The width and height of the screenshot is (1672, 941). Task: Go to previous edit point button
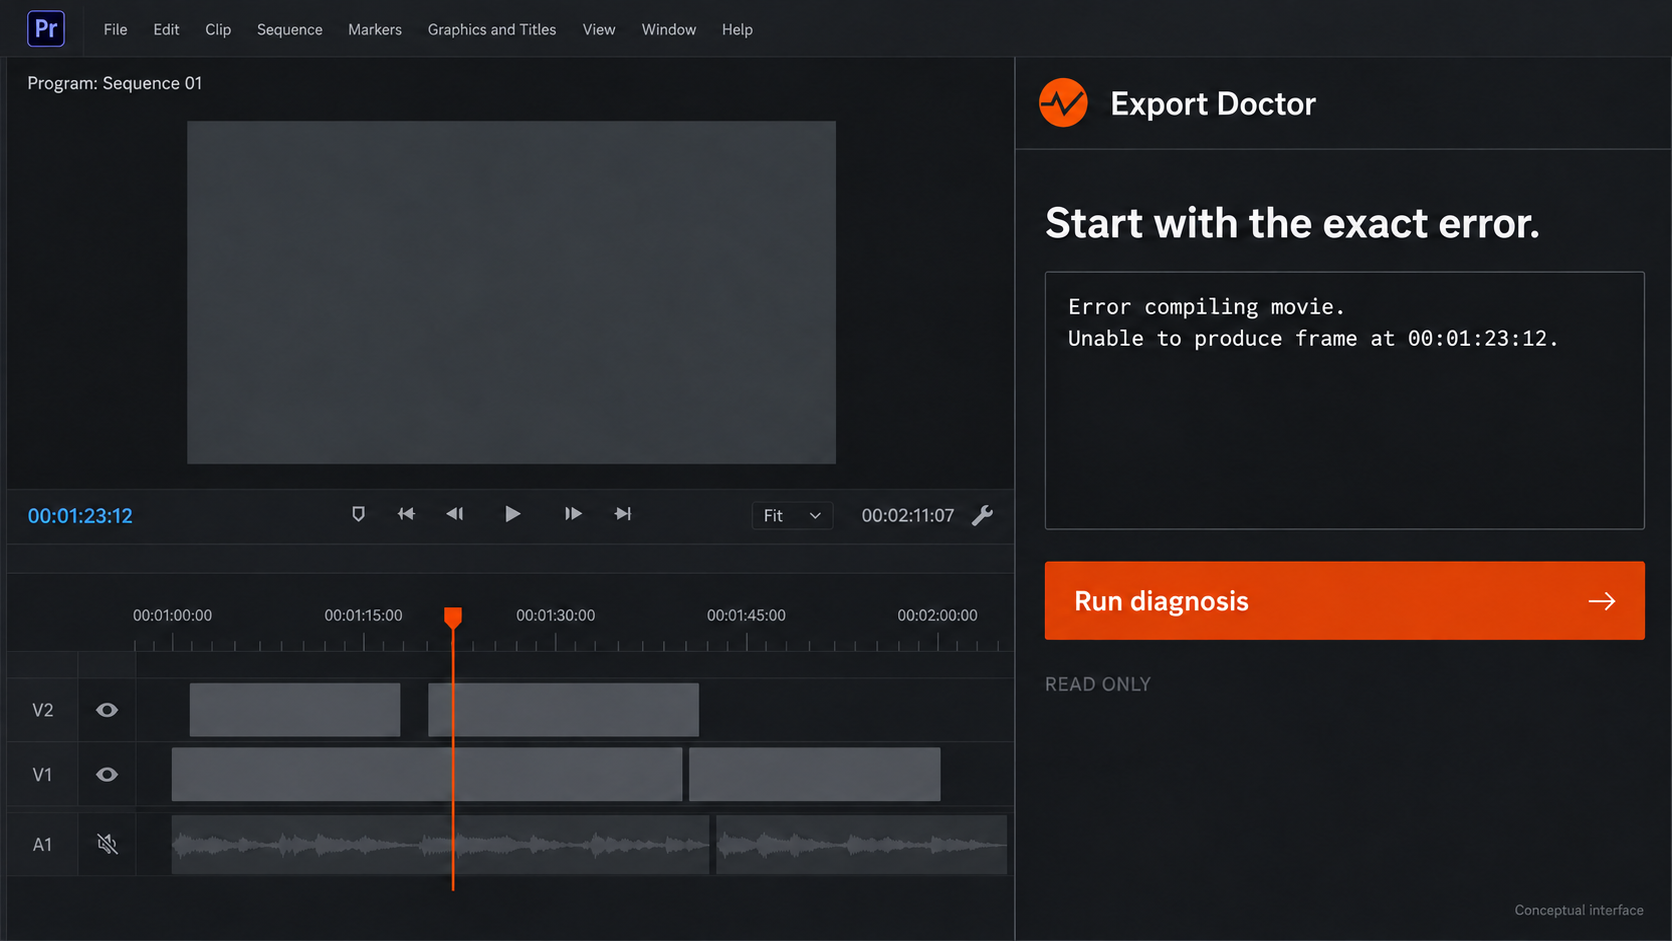tap(406, 514)
